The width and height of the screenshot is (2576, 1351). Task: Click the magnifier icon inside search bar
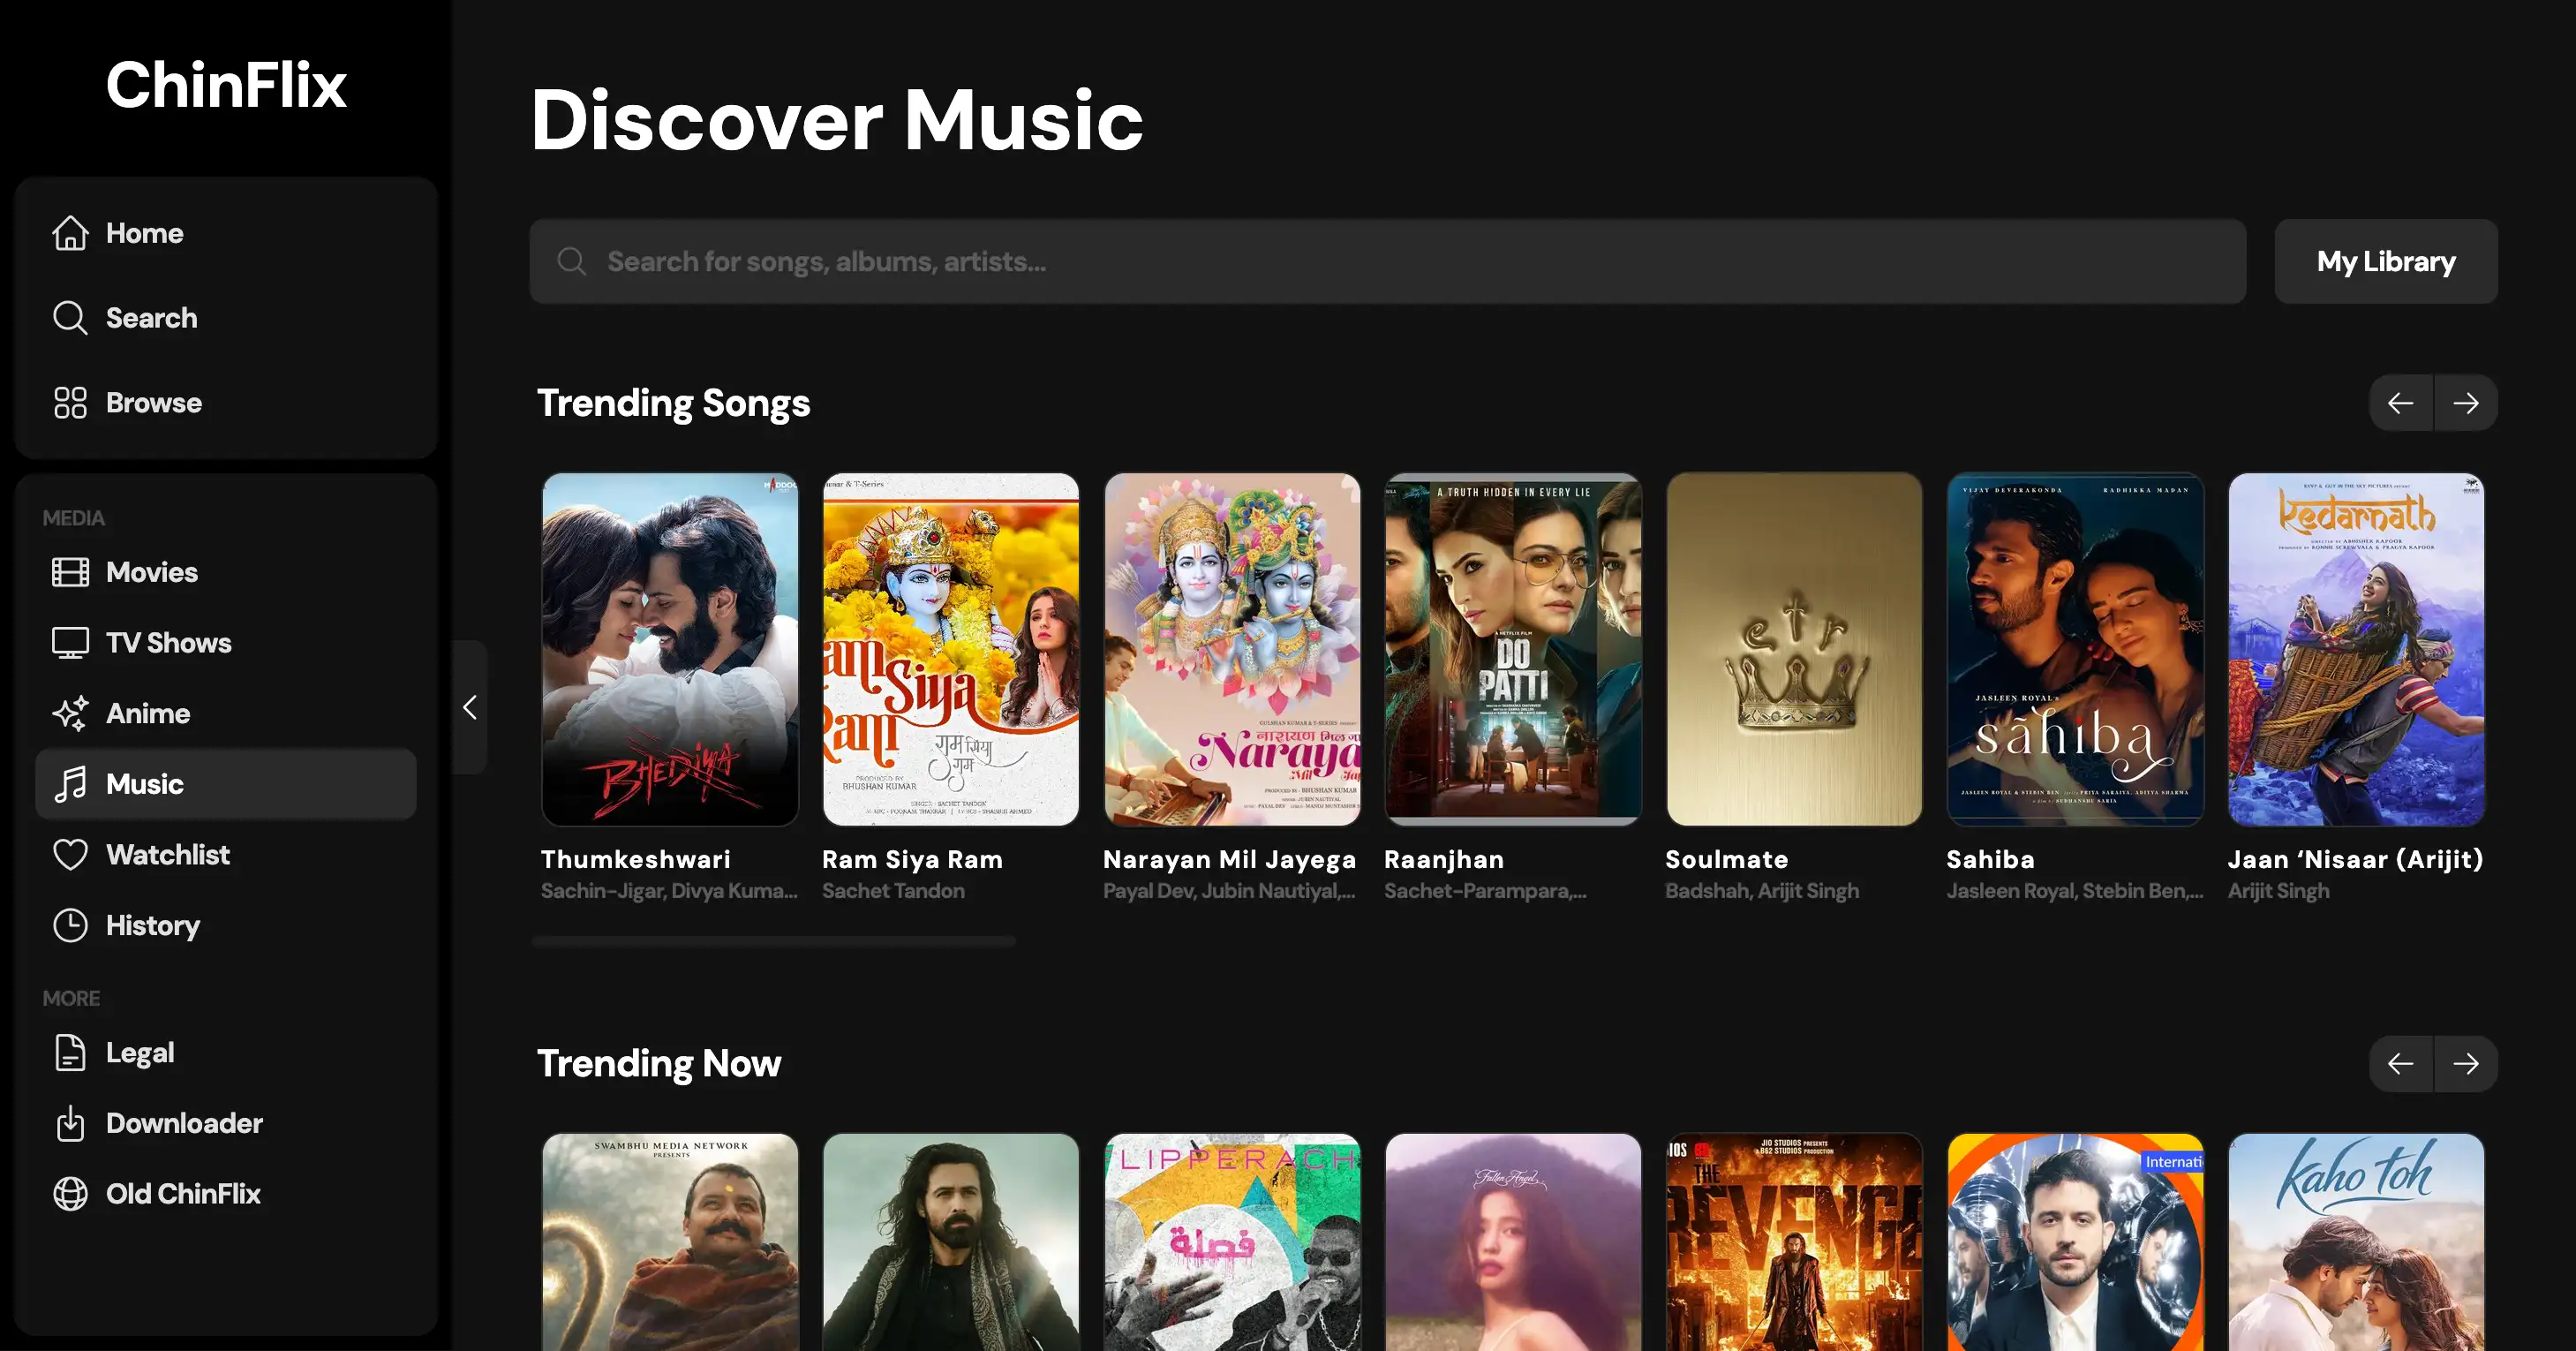tap(572, 262)
